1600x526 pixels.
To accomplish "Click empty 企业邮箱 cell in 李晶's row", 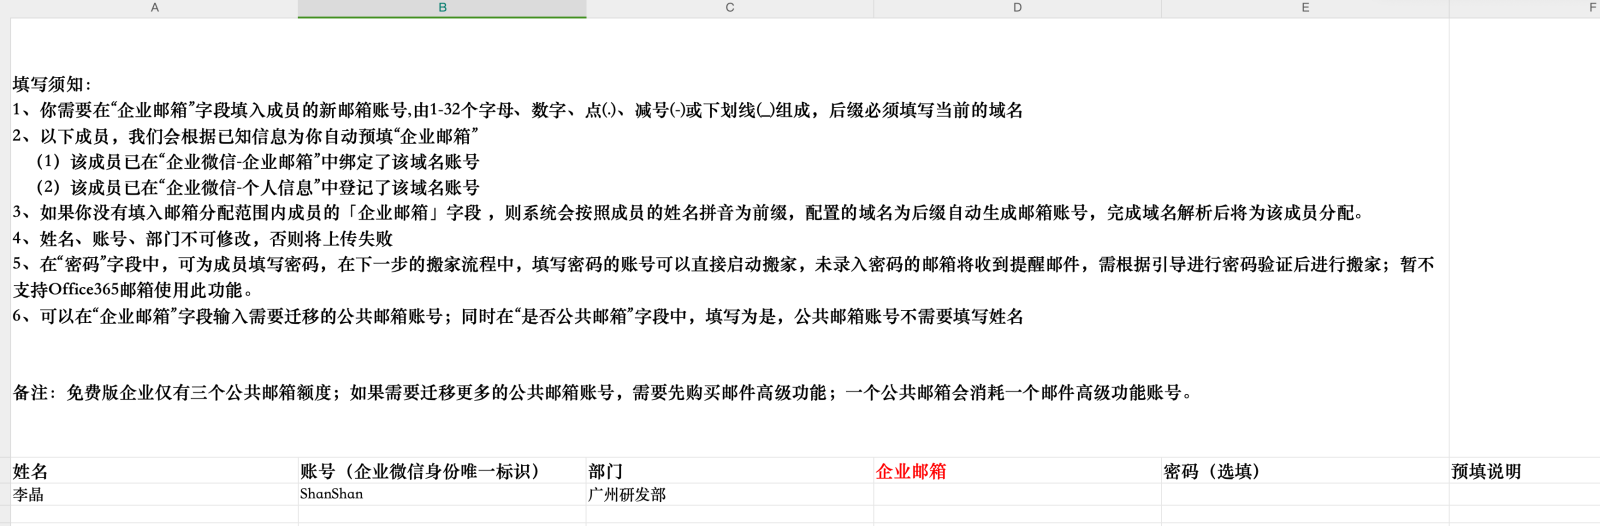I will tap(1017, 494).
